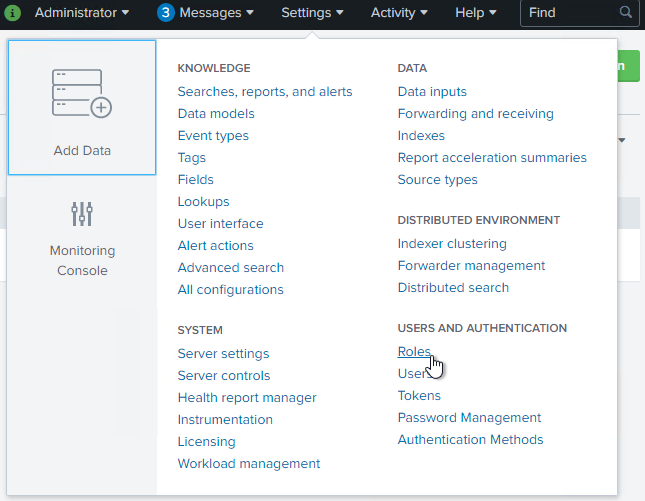The width and height of the screenshot is (645, 501).
Task: Type in the Find search field
Action: pyautogui.click(x=570, y=13)
